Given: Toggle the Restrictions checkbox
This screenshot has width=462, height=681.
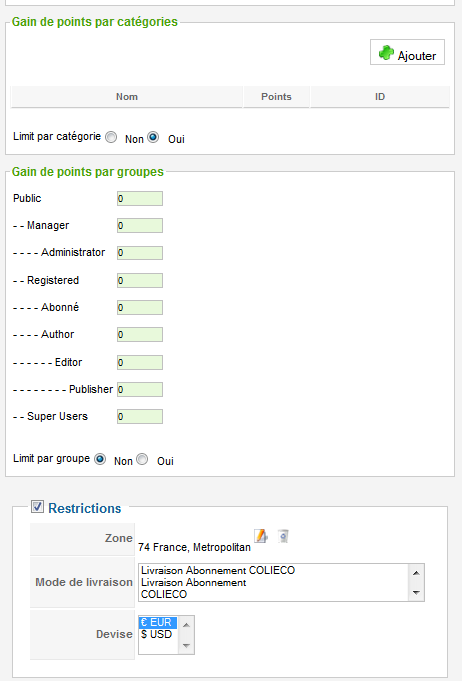Looking at the screenshot, I should [37, 506].
